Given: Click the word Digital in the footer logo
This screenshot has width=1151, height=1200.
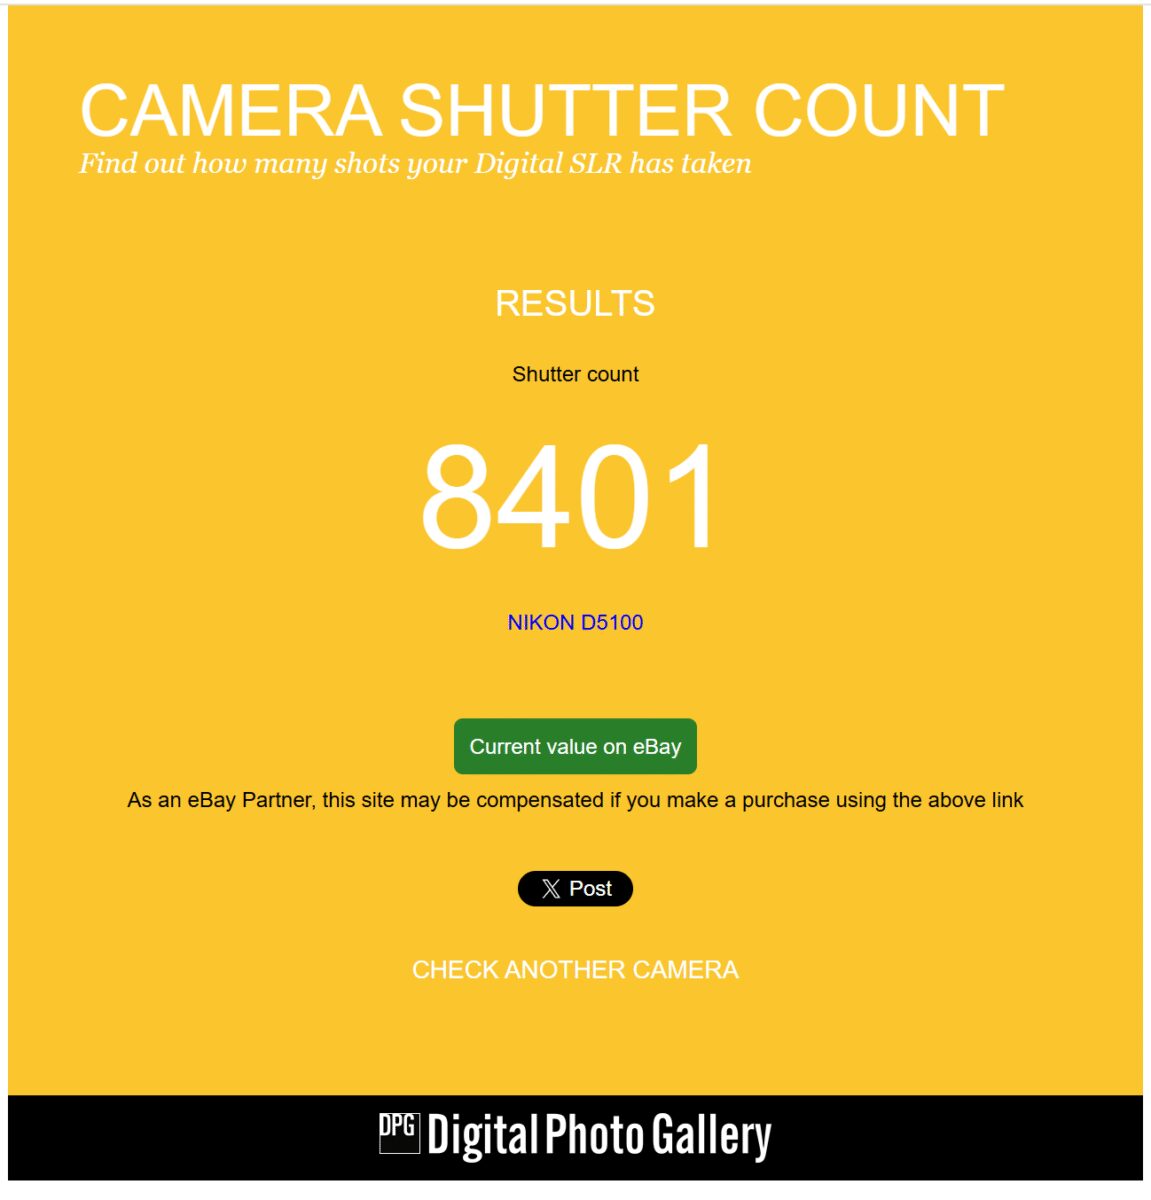Looking at the screenshot, I should (483, 1137).
